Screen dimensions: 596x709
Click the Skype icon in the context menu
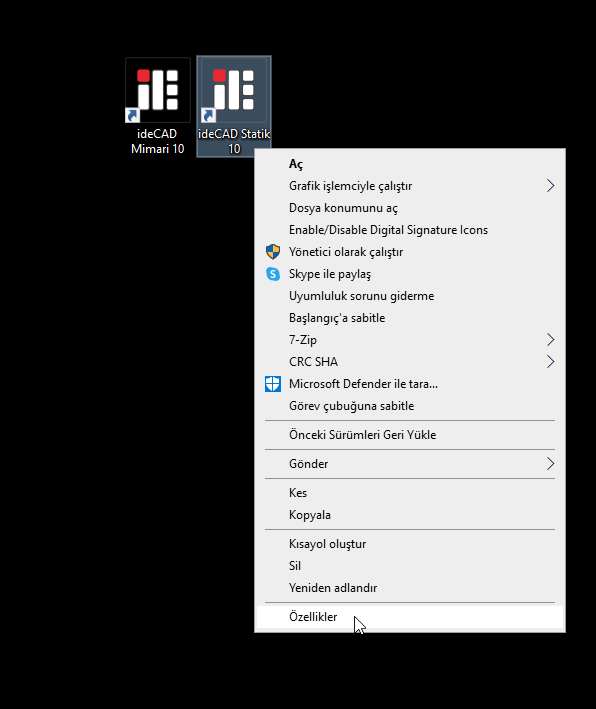pyautogui.click(x=273, y=274)
